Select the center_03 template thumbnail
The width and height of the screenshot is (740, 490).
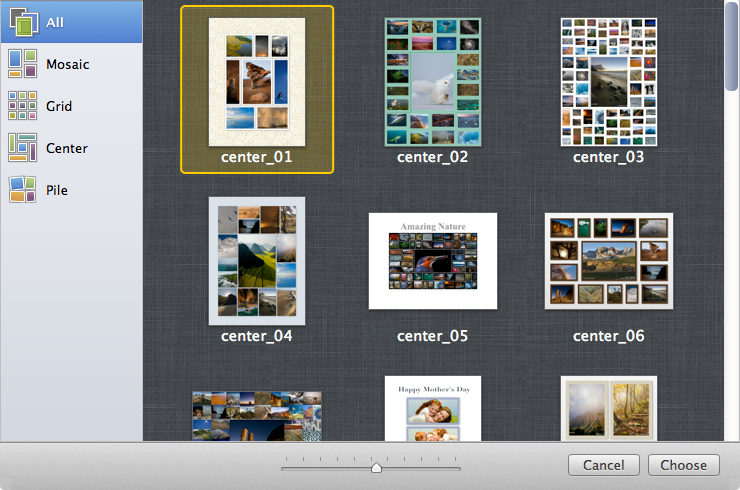609,82
